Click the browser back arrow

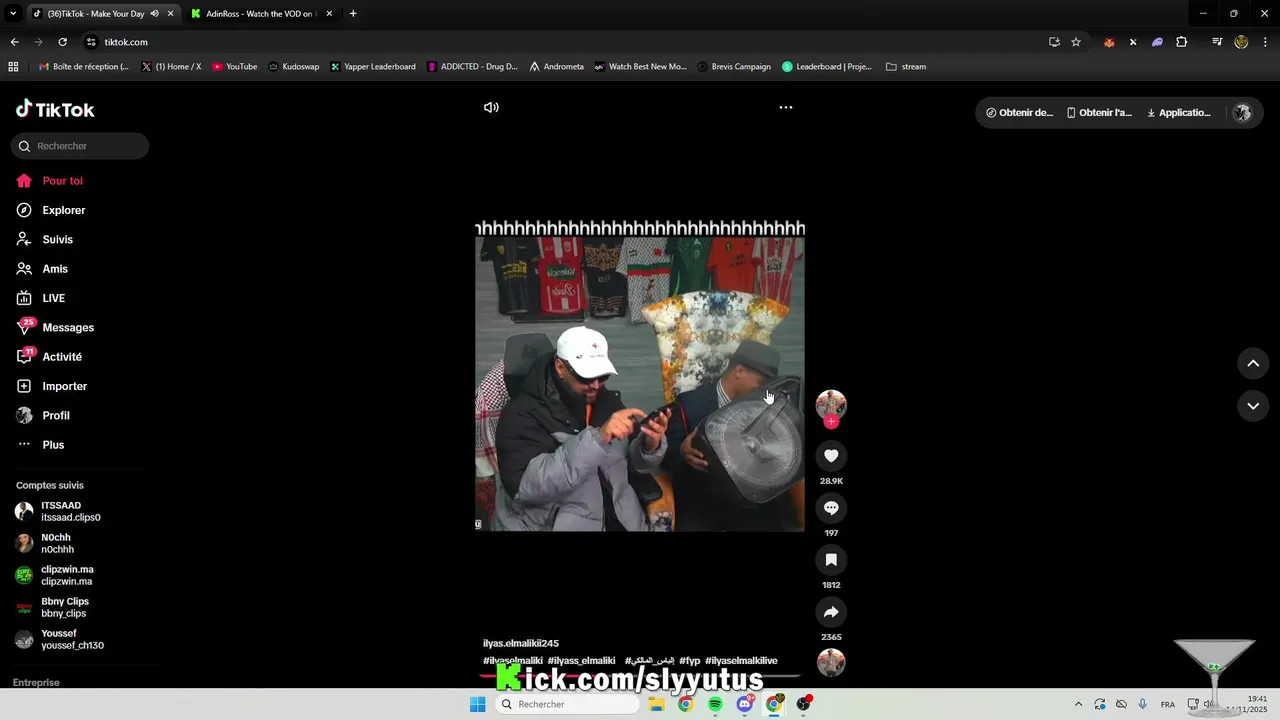[x=14, y=42]
